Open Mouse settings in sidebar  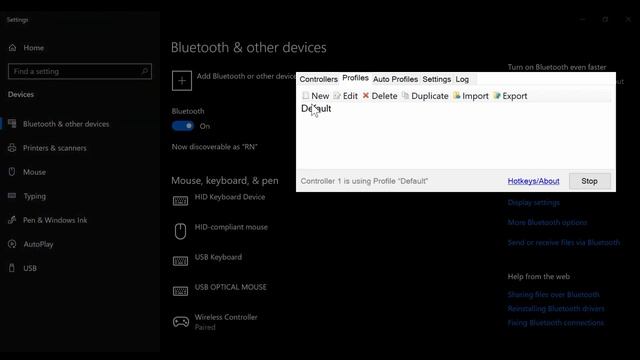tap(27, 172)
